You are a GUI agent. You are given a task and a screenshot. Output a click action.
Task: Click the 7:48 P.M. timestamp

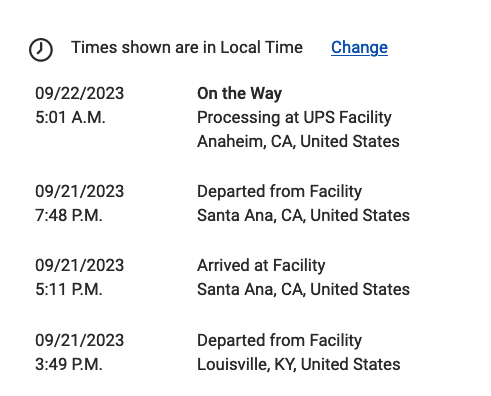tap(69, 215)
